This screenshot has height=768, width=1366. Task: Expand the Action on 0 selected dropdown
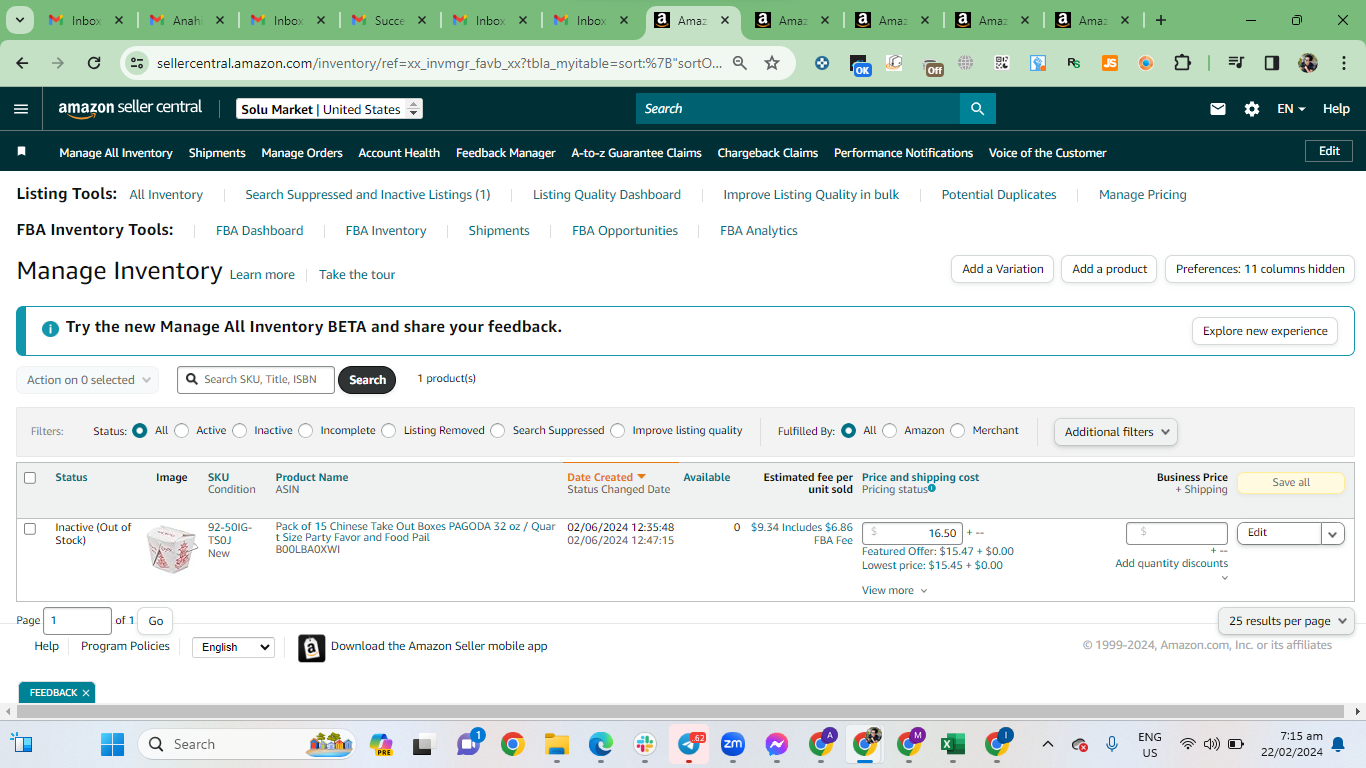point(87,380)
